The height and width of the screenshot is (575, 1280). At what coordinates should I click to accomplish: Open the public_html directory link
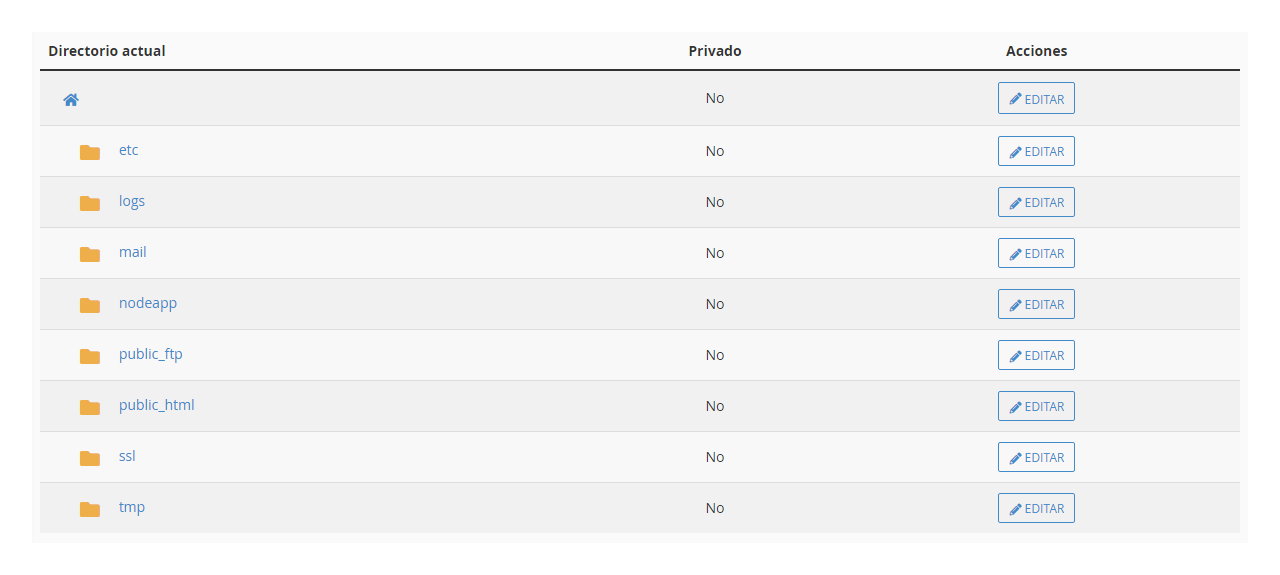pos(157,405)
